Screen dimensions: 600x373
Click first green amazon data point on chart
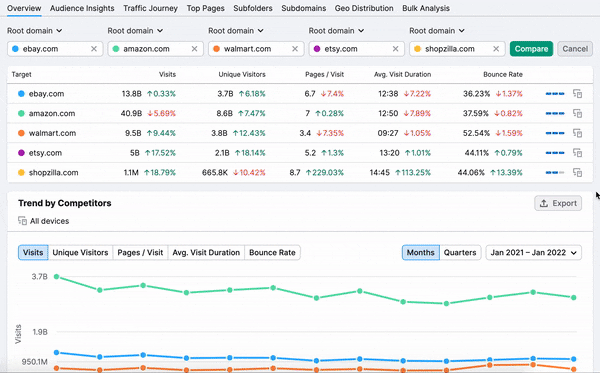tap(57, 277)
